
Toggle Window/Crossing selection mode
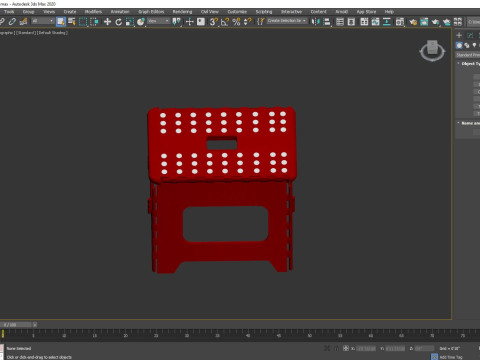click(94, 22)
